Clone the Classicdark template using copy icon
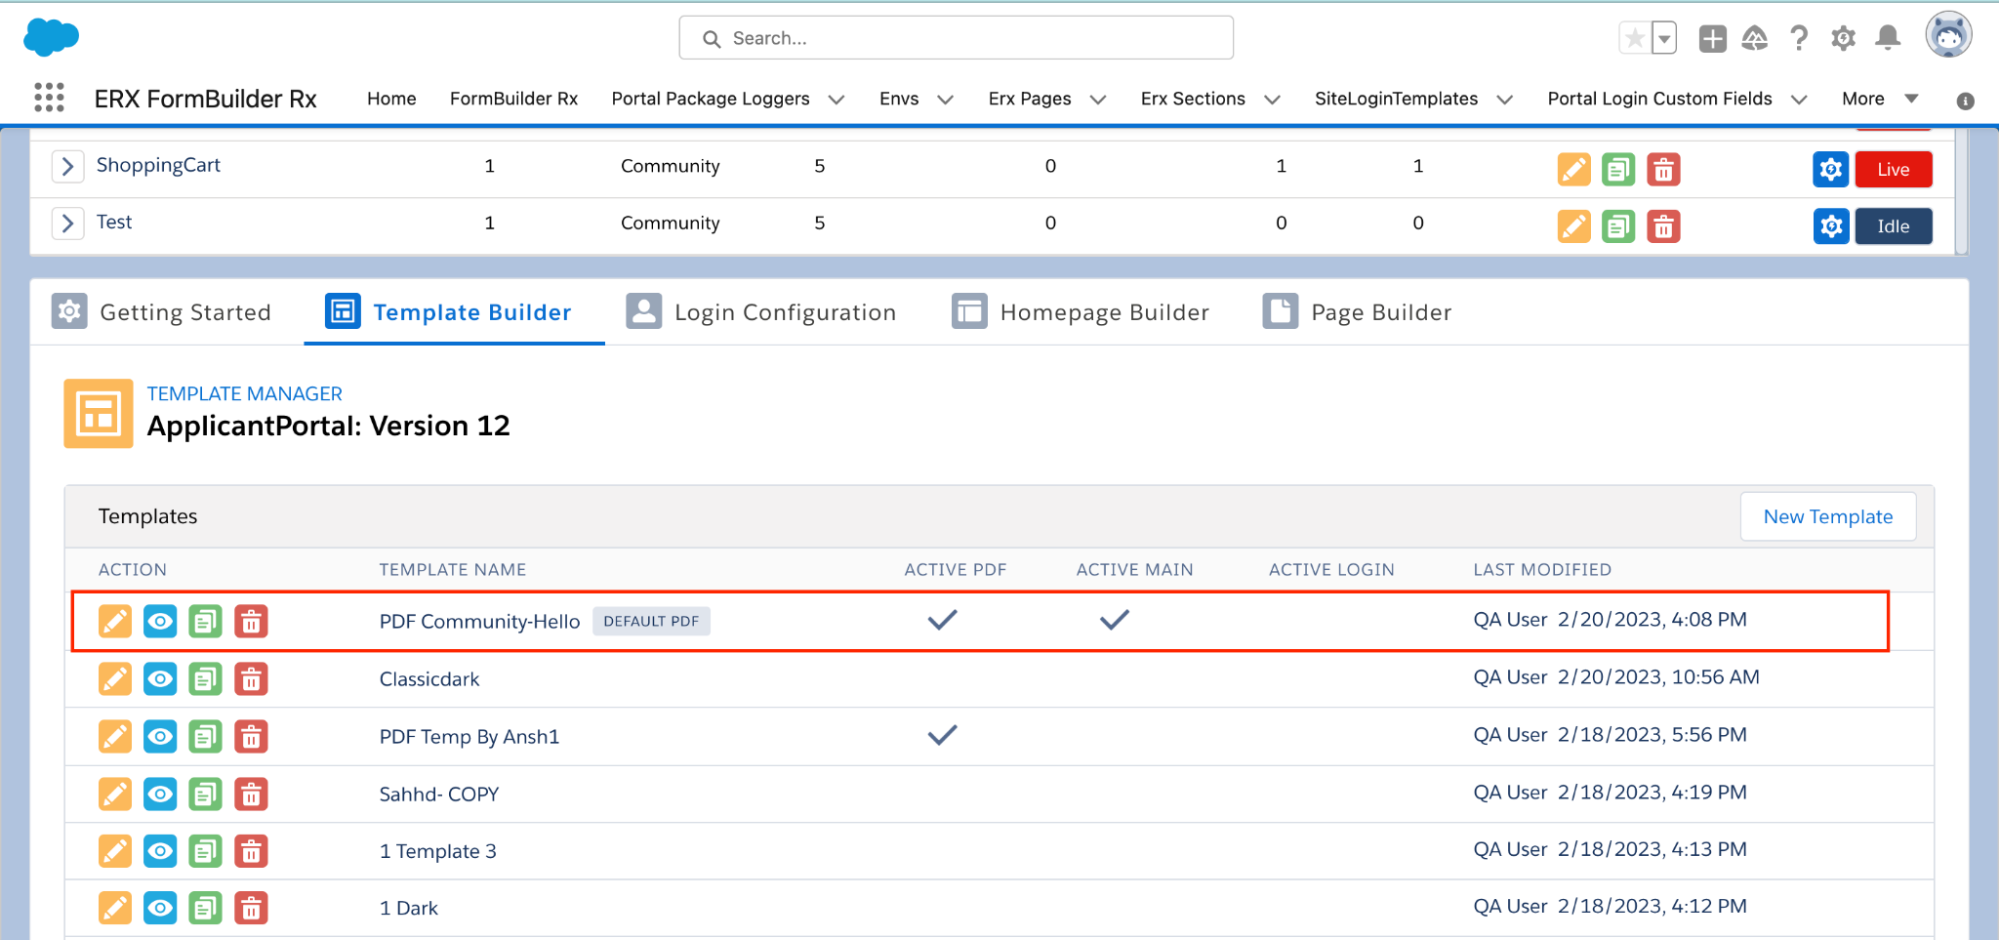 click(205, 679)
